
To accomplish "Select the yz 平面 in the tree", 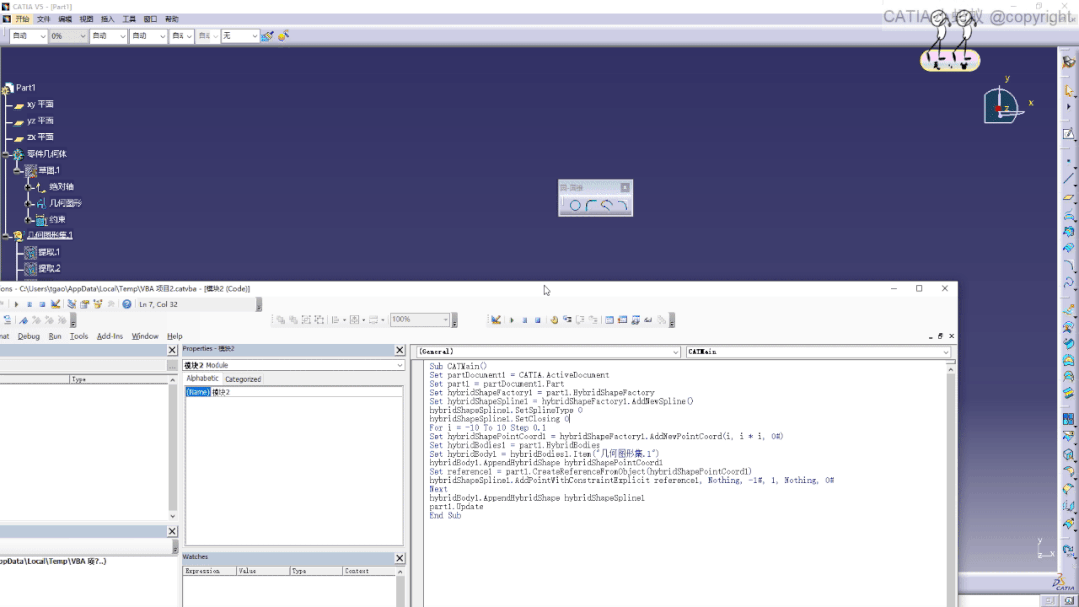I will point(40,120).
